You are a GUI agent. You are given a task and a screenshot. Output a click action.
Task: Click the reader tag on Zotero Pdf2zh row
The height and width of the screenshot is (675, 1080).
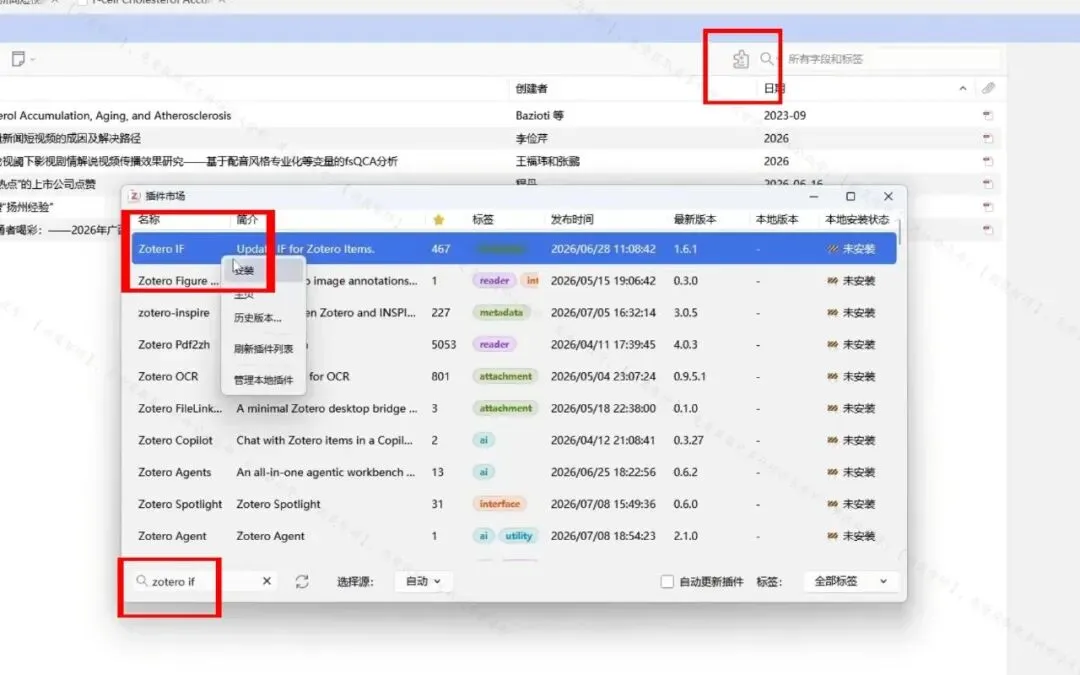(x=494, y=344)
